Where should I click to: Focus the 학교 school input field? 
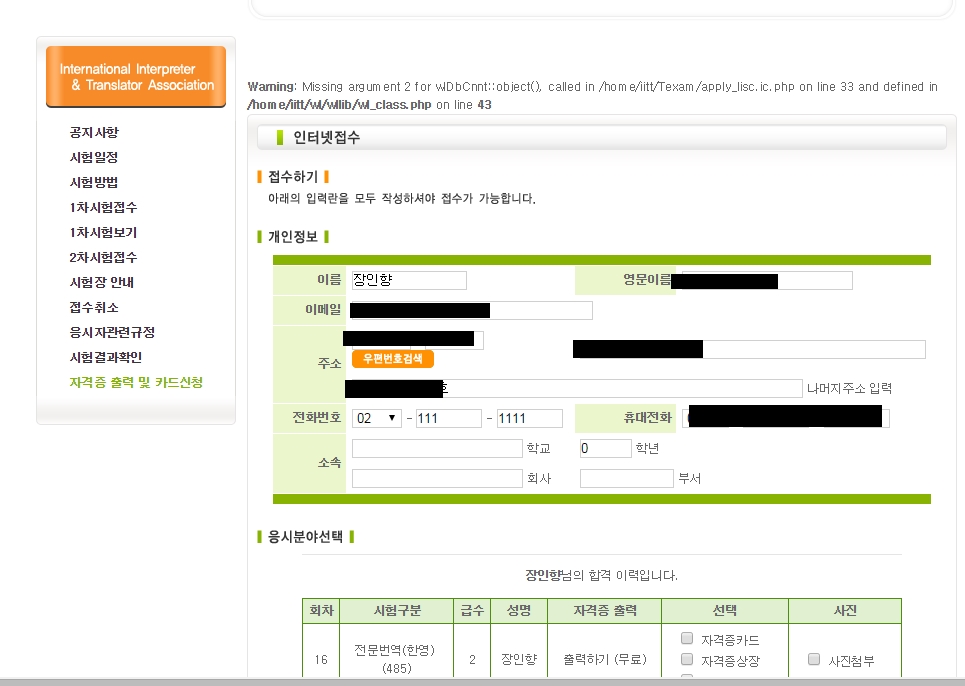tap(436, 448)
